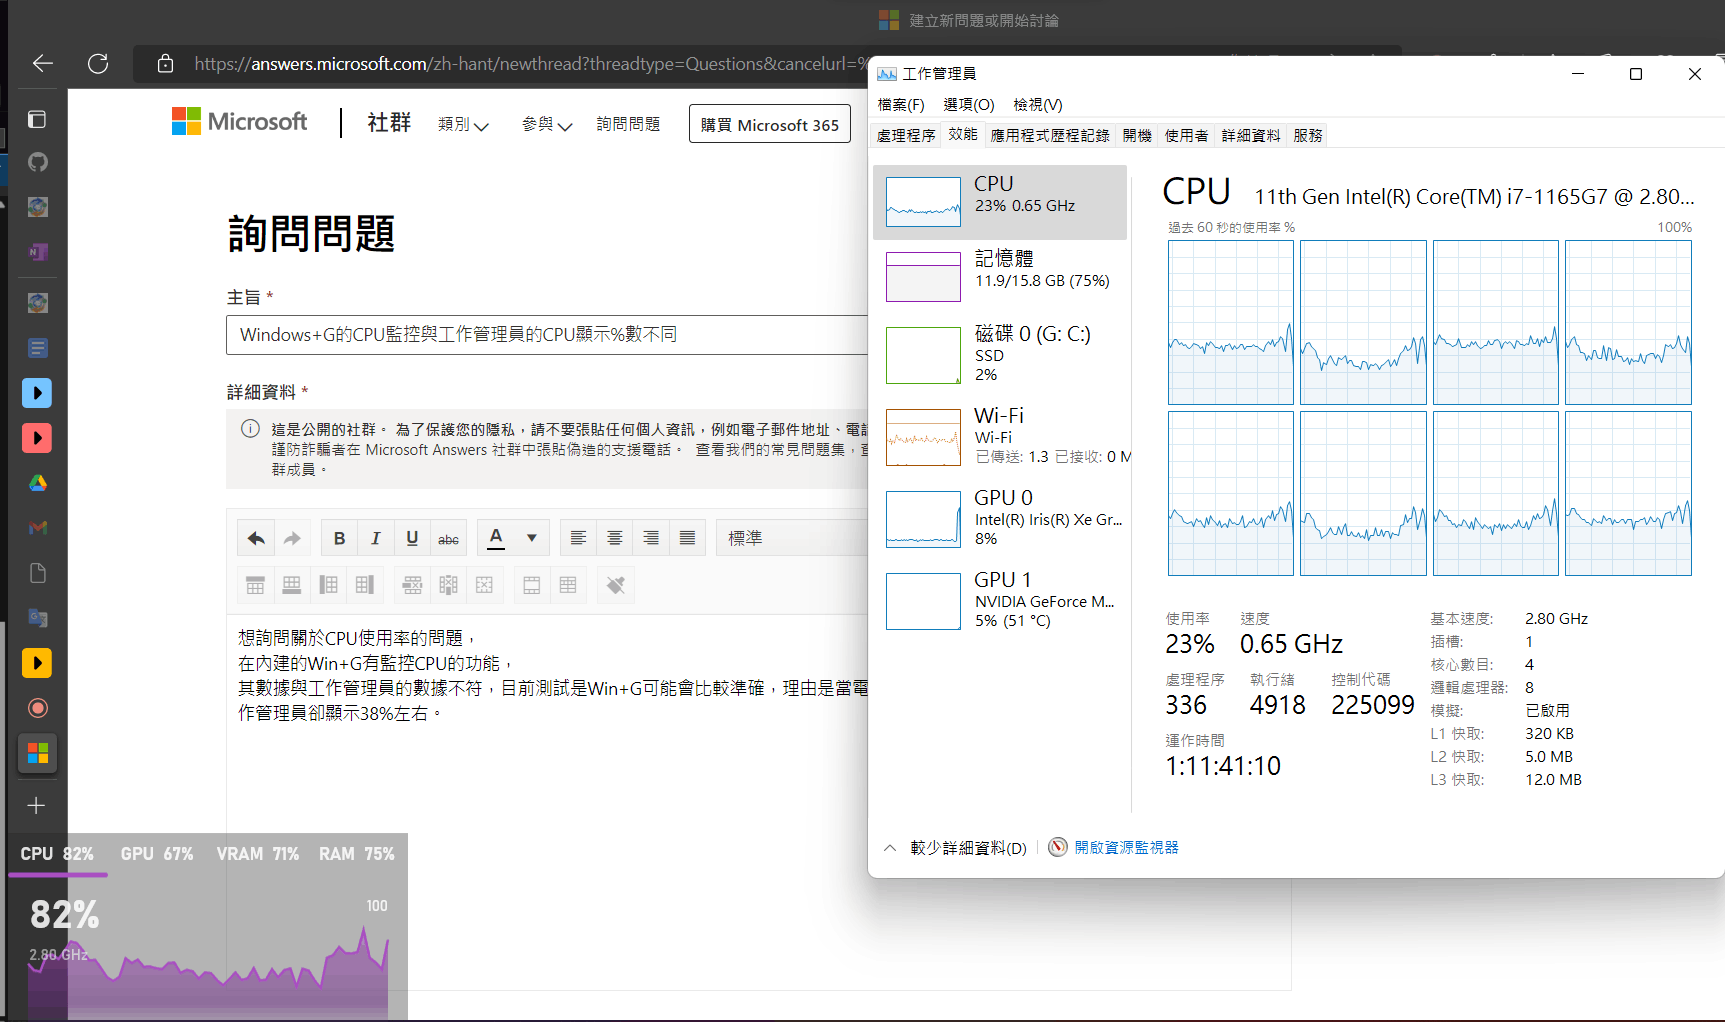This screenshot has height=1022, width=1725.
Task: Justify the text
Action: tap(687, 538)
